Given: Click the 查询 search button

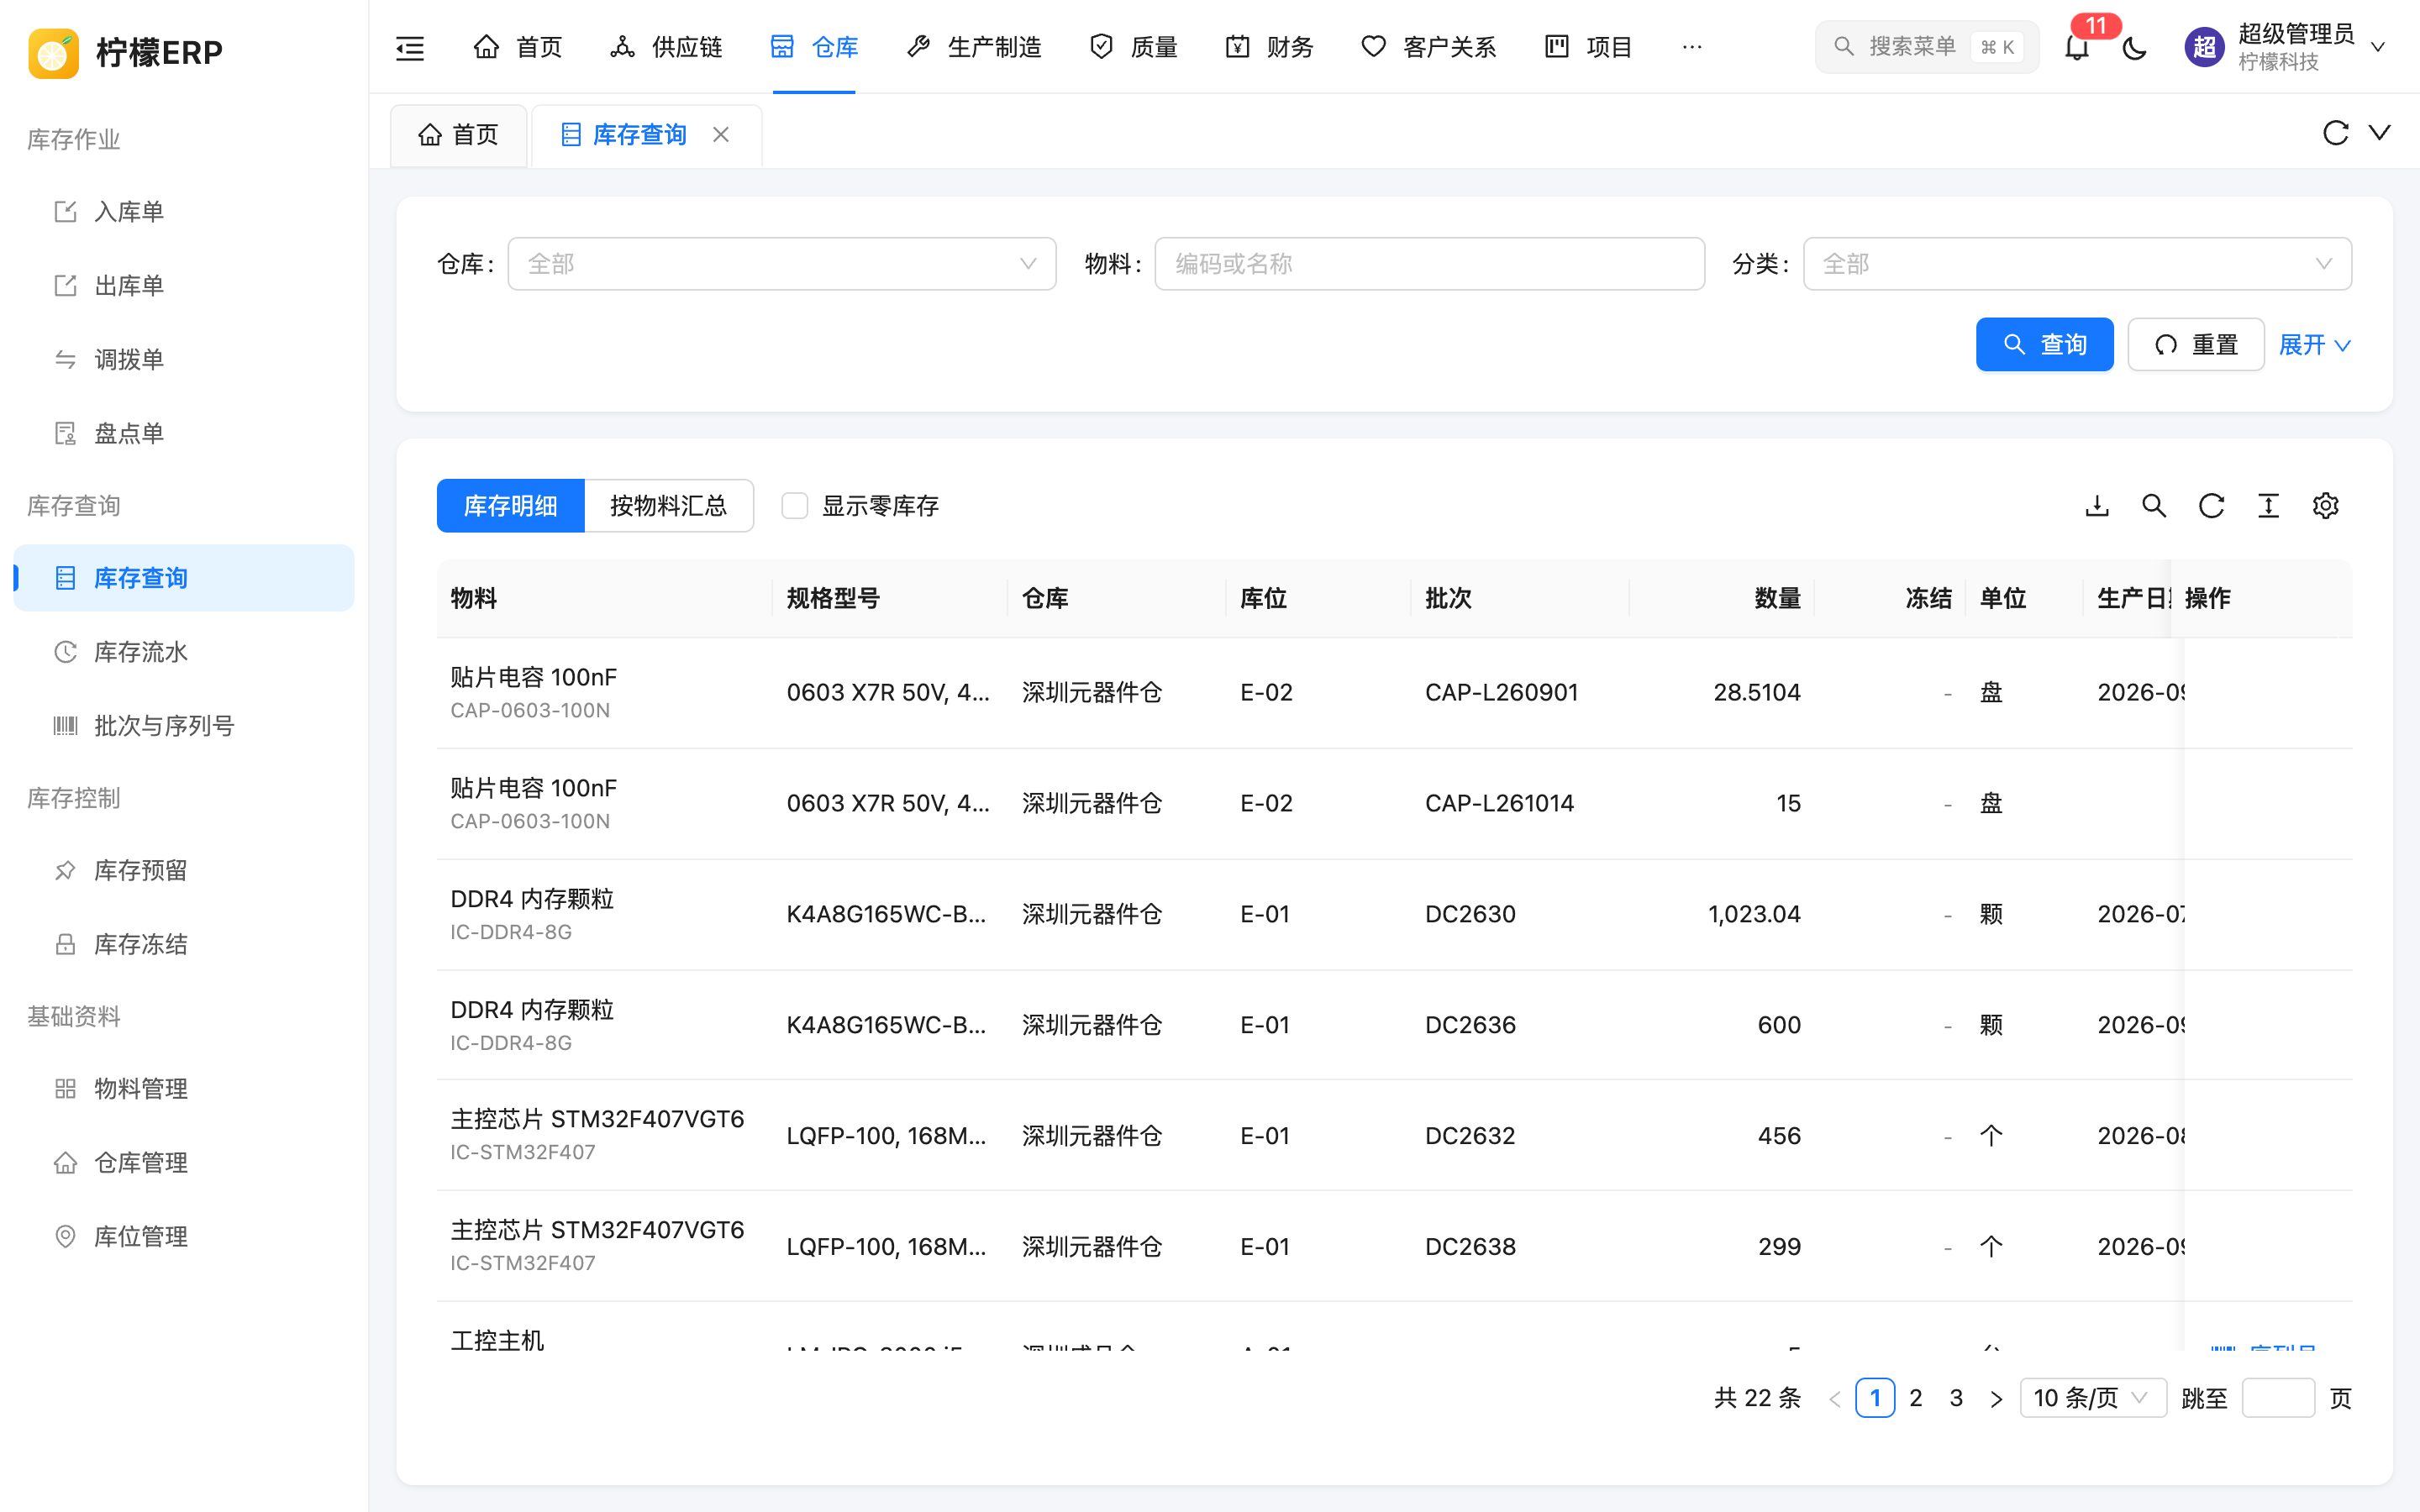Looking at the screenshot, I should 2045,345.
